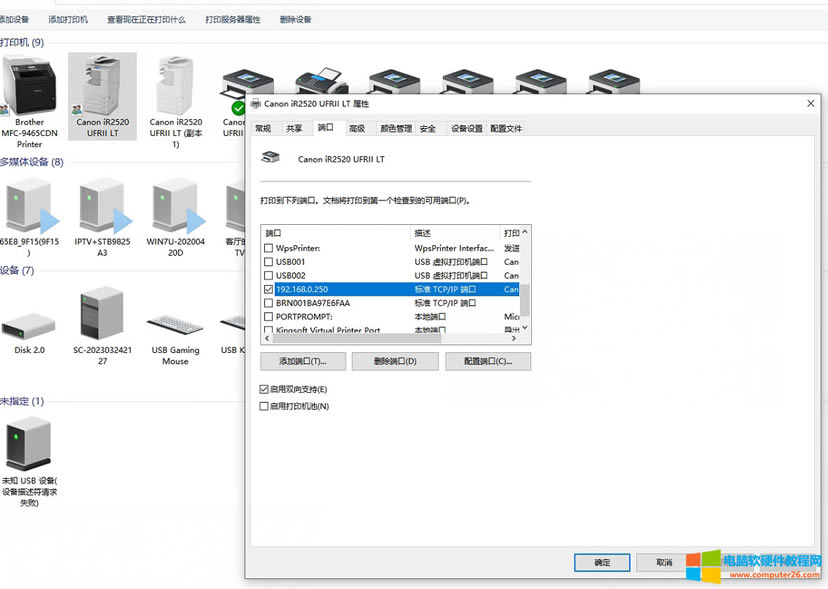The width and height of the screenshot is (828, 589).
Task: Click the USB Gaming Mouse keyboard icon
Action: point(175,326)
